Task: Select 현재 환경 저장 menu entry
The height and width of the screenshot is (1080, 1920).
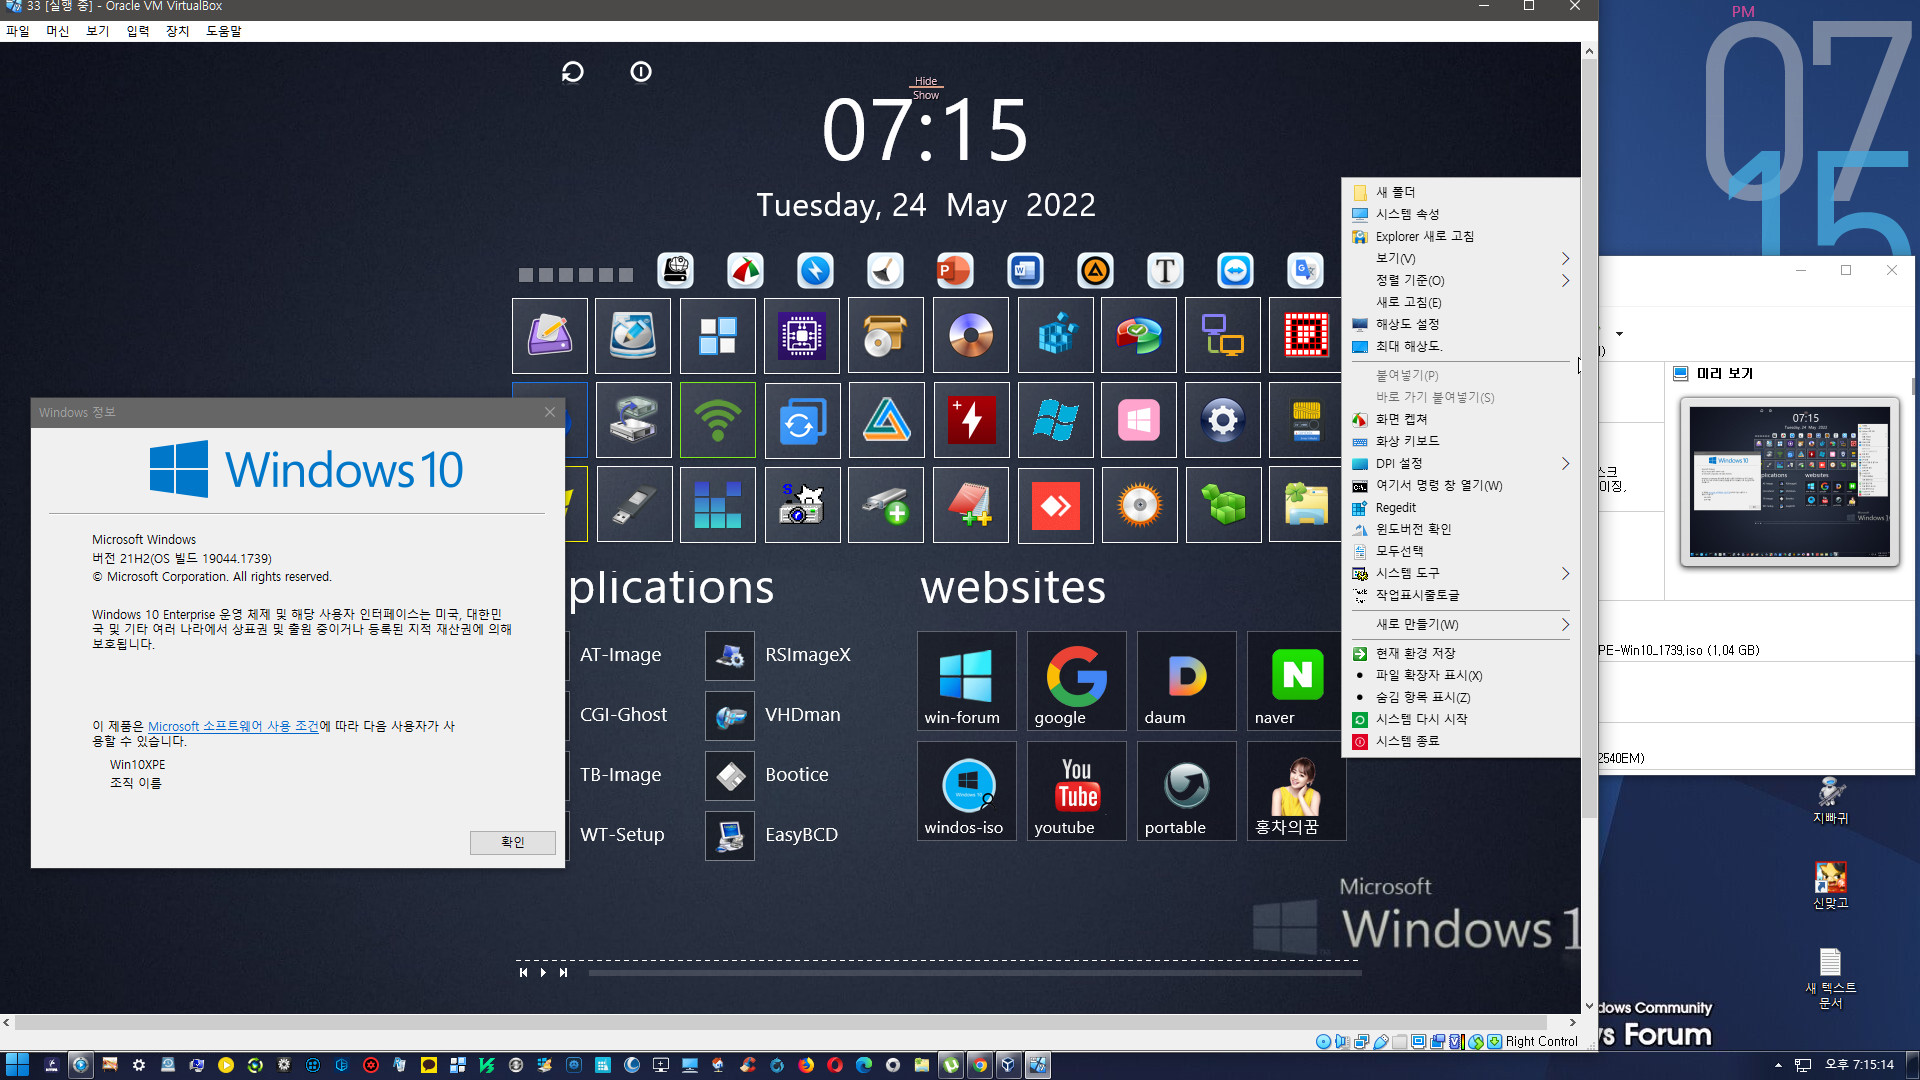Action: 1460,653
